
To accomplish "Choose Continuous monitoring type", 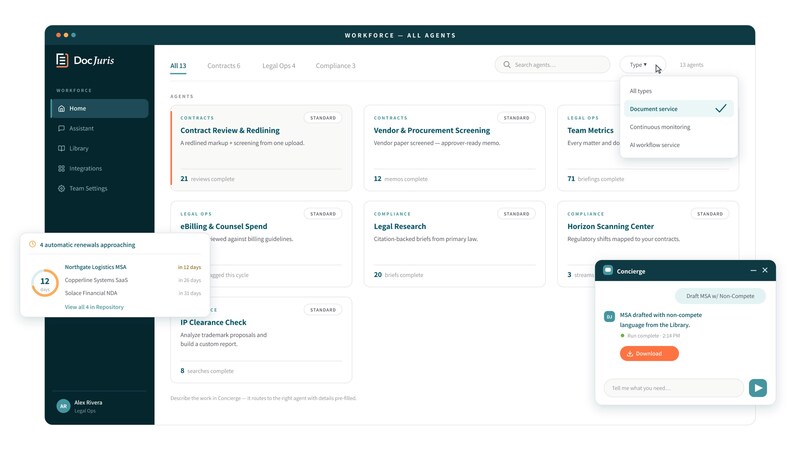I will pos(679,127).
